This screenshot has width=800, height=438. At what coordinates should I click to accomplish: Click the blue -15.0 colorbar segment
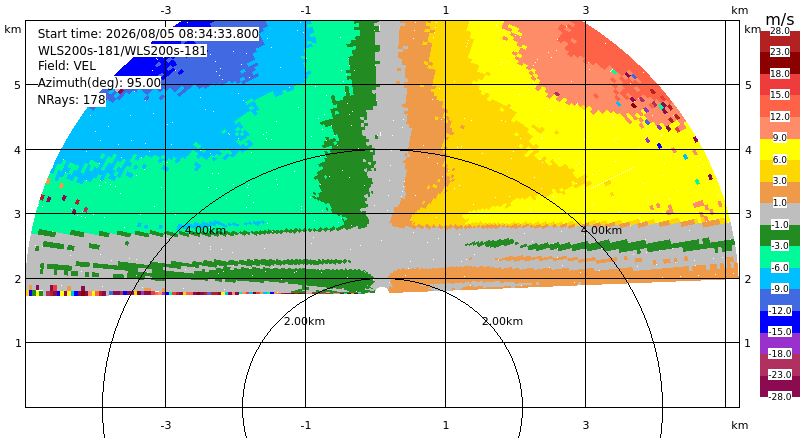point(780,322)
